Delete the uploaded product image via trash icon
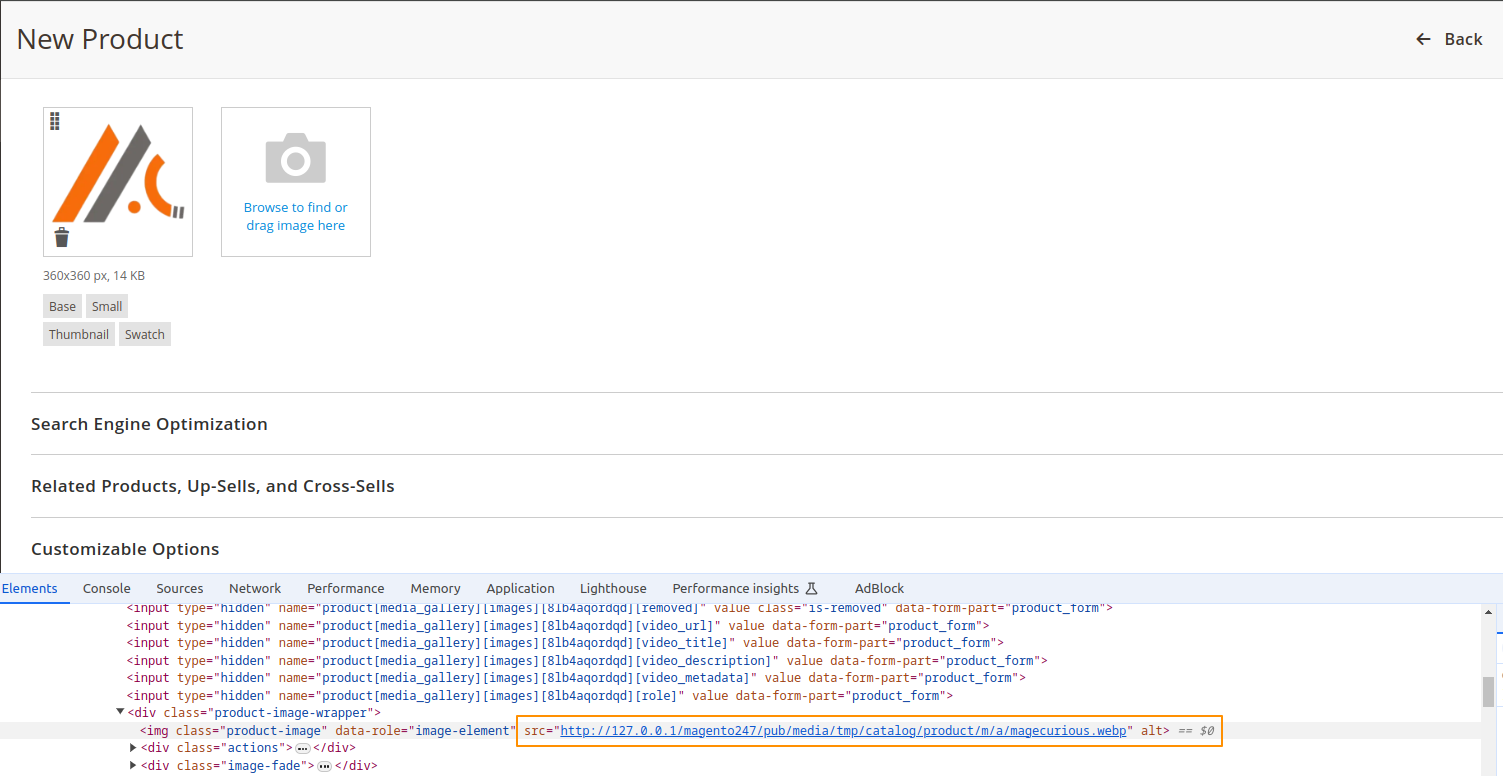This screenshot has width=1503, height=776. tap(61, 237)
